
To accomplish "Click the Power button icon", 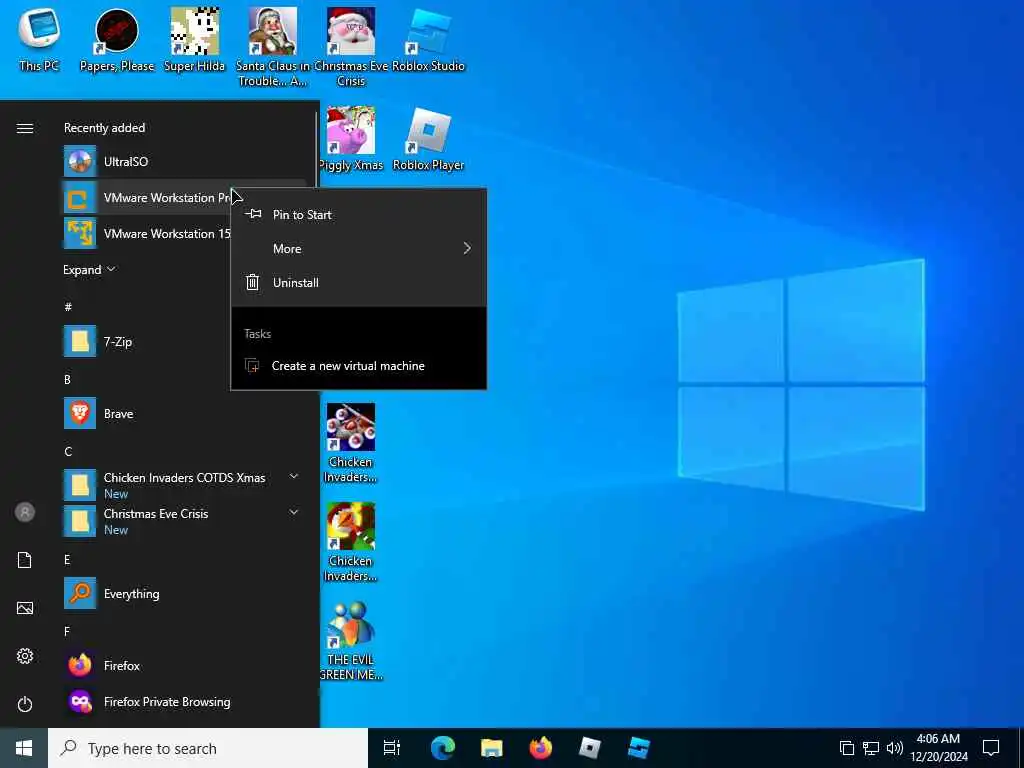I will click(x=25, y=704).
